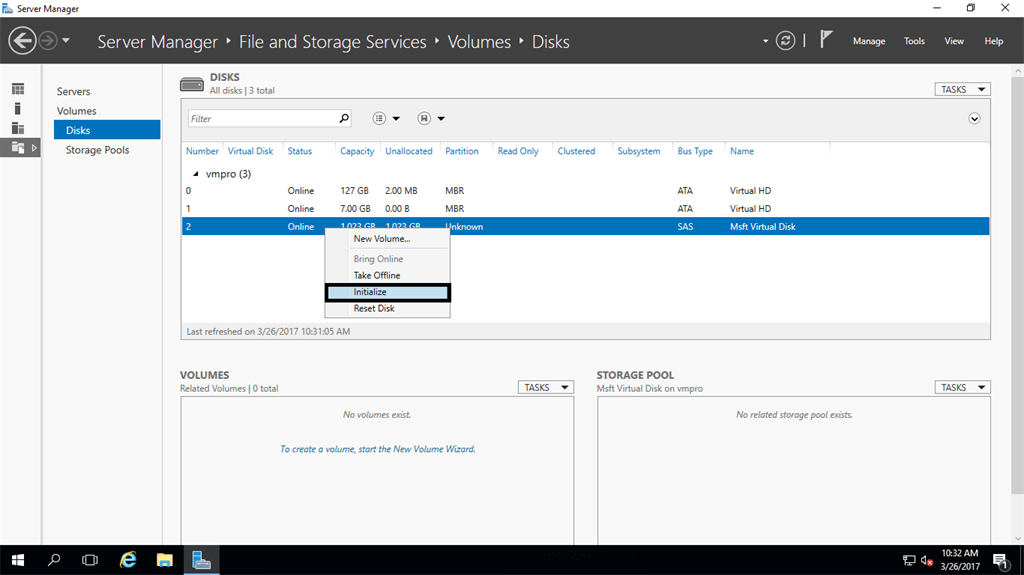Select disk 0 row with 127 GB
1024x575 pixels.
pyautogui.click(x=585, y=191)
